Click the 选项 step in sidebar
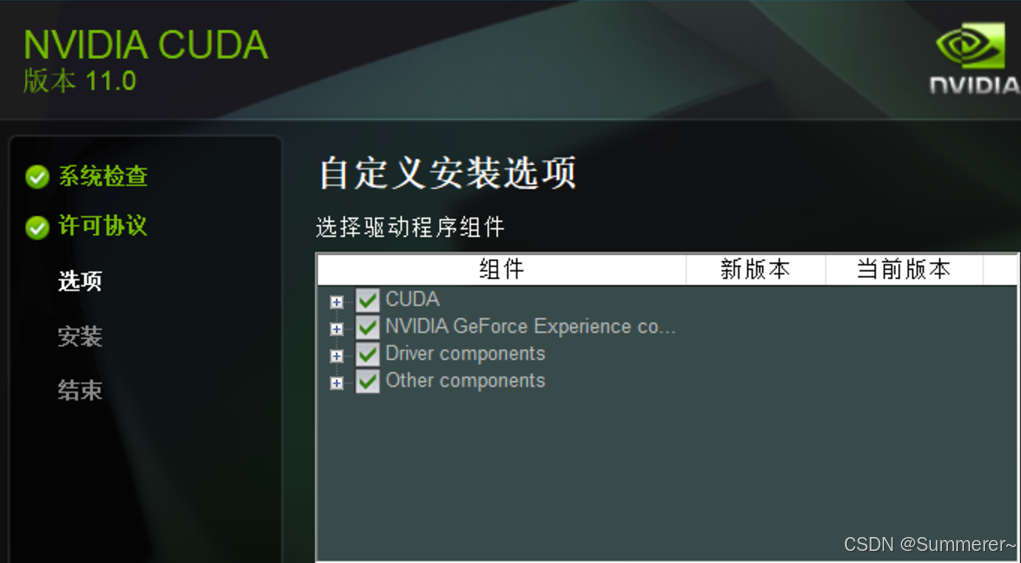The height and width of the screenshot is (563, 1021). (x=80, y=281)
